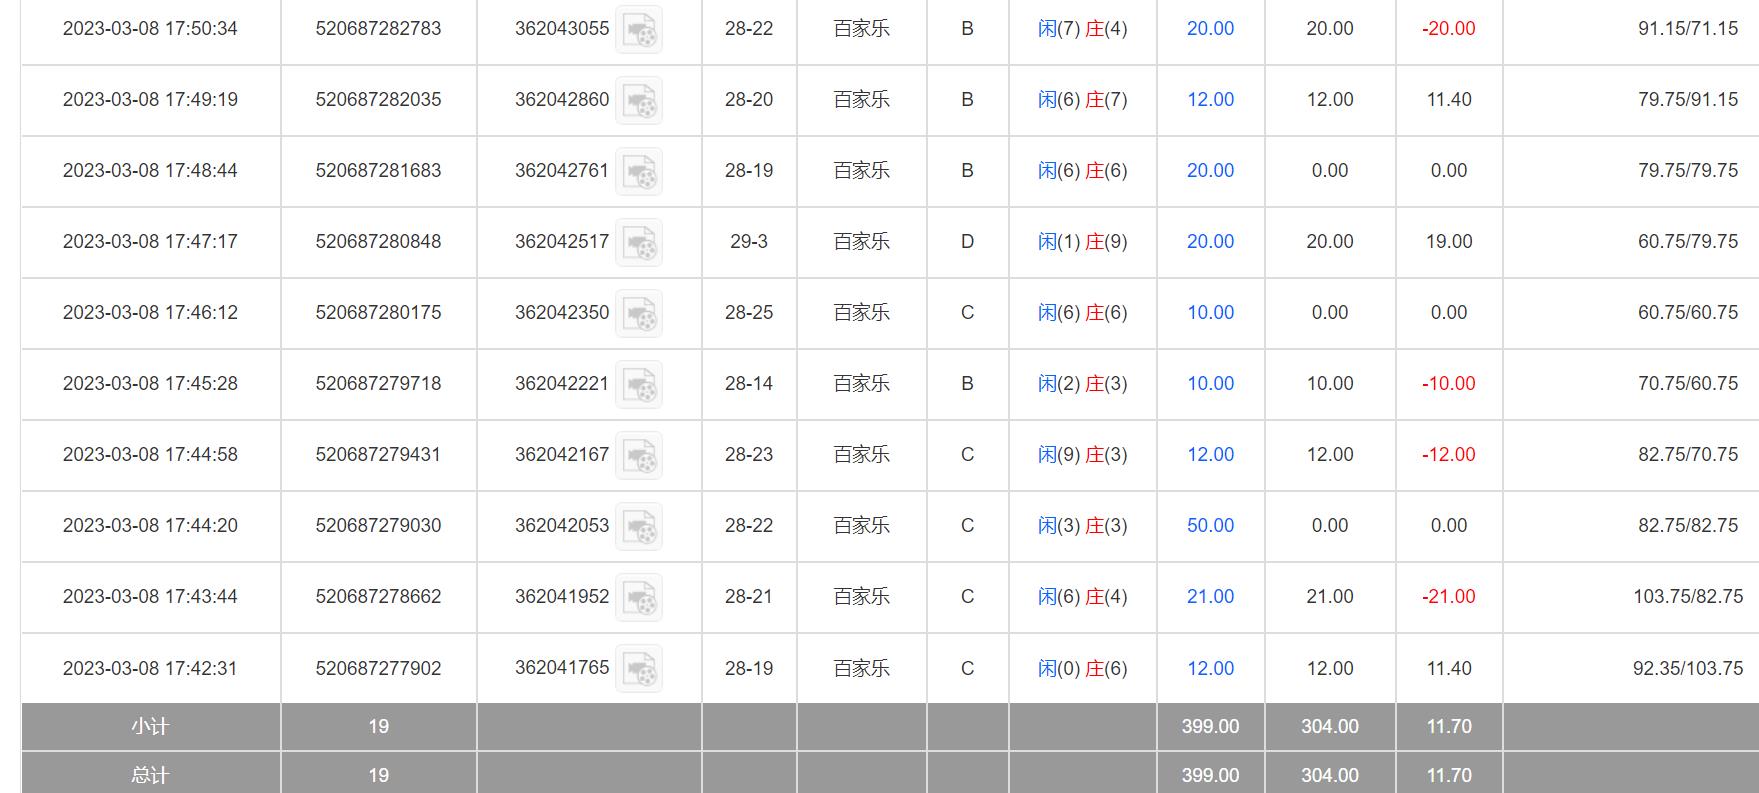Screen dimensions: 1759x793
Task: Click video icon next to 362042761
Action: pos(638,172)
